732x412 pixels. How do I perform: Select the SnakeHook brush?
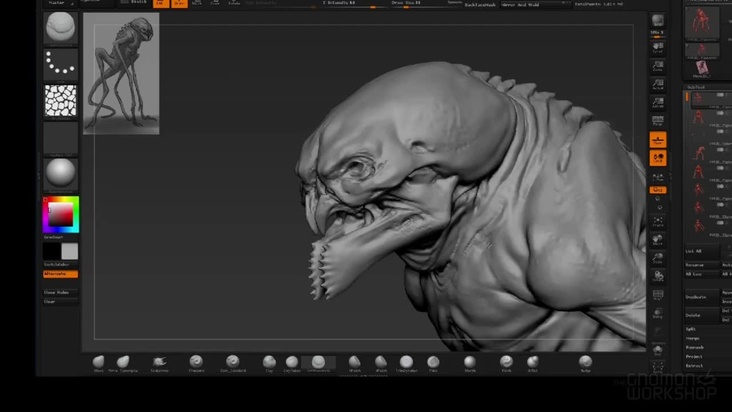coord(159,363)
